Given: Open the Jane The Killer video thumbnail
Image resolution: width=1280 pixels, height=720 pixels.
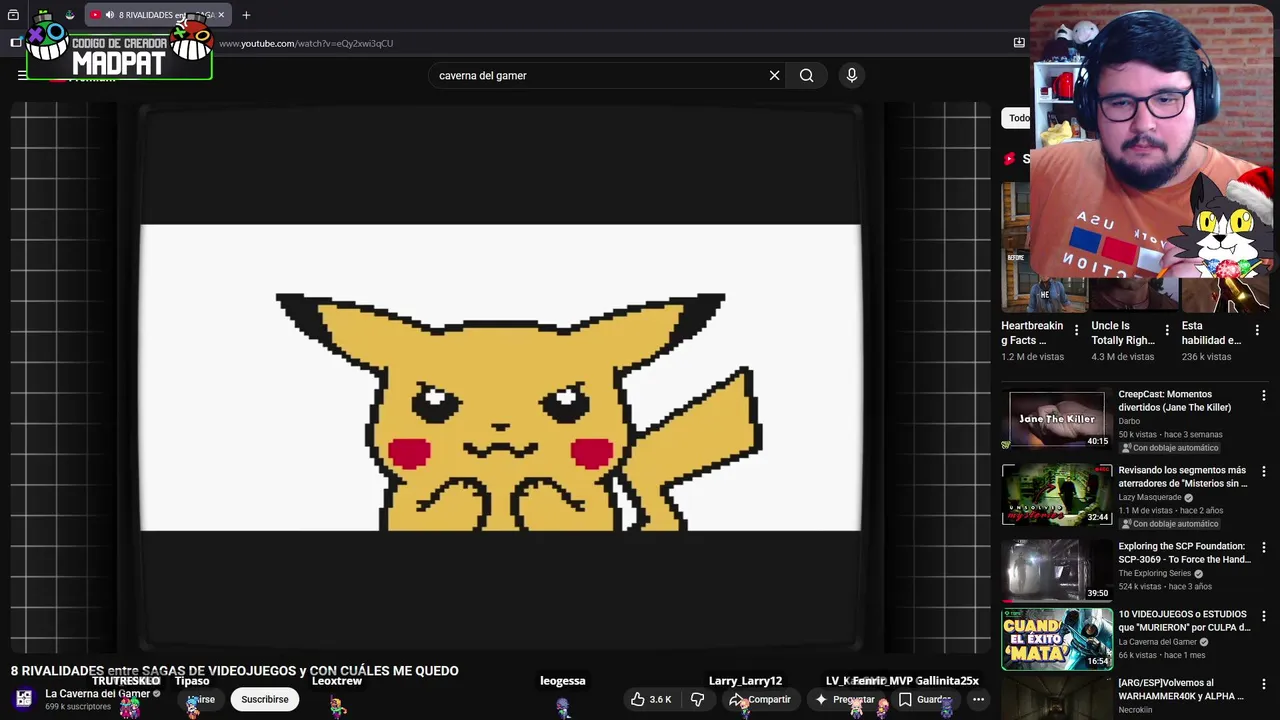Looking at the screenshot, I should tap(1057, 418).
